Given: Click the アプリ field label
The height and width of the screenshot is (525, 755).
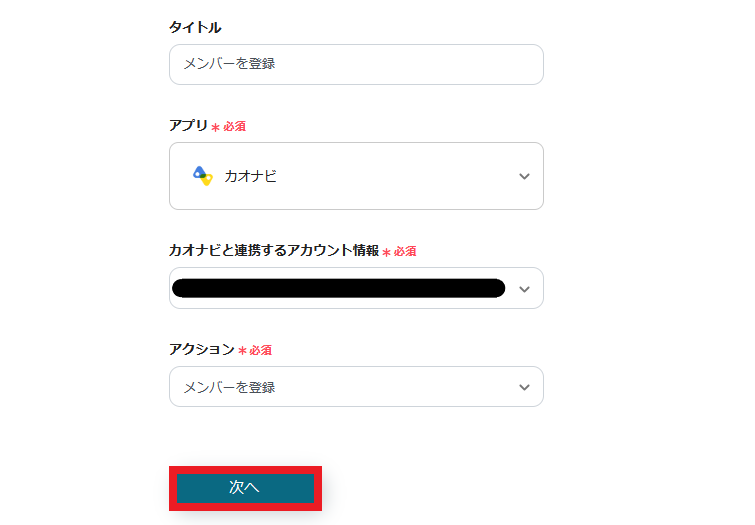Looking at the screenshot, I should coord(188,126).
